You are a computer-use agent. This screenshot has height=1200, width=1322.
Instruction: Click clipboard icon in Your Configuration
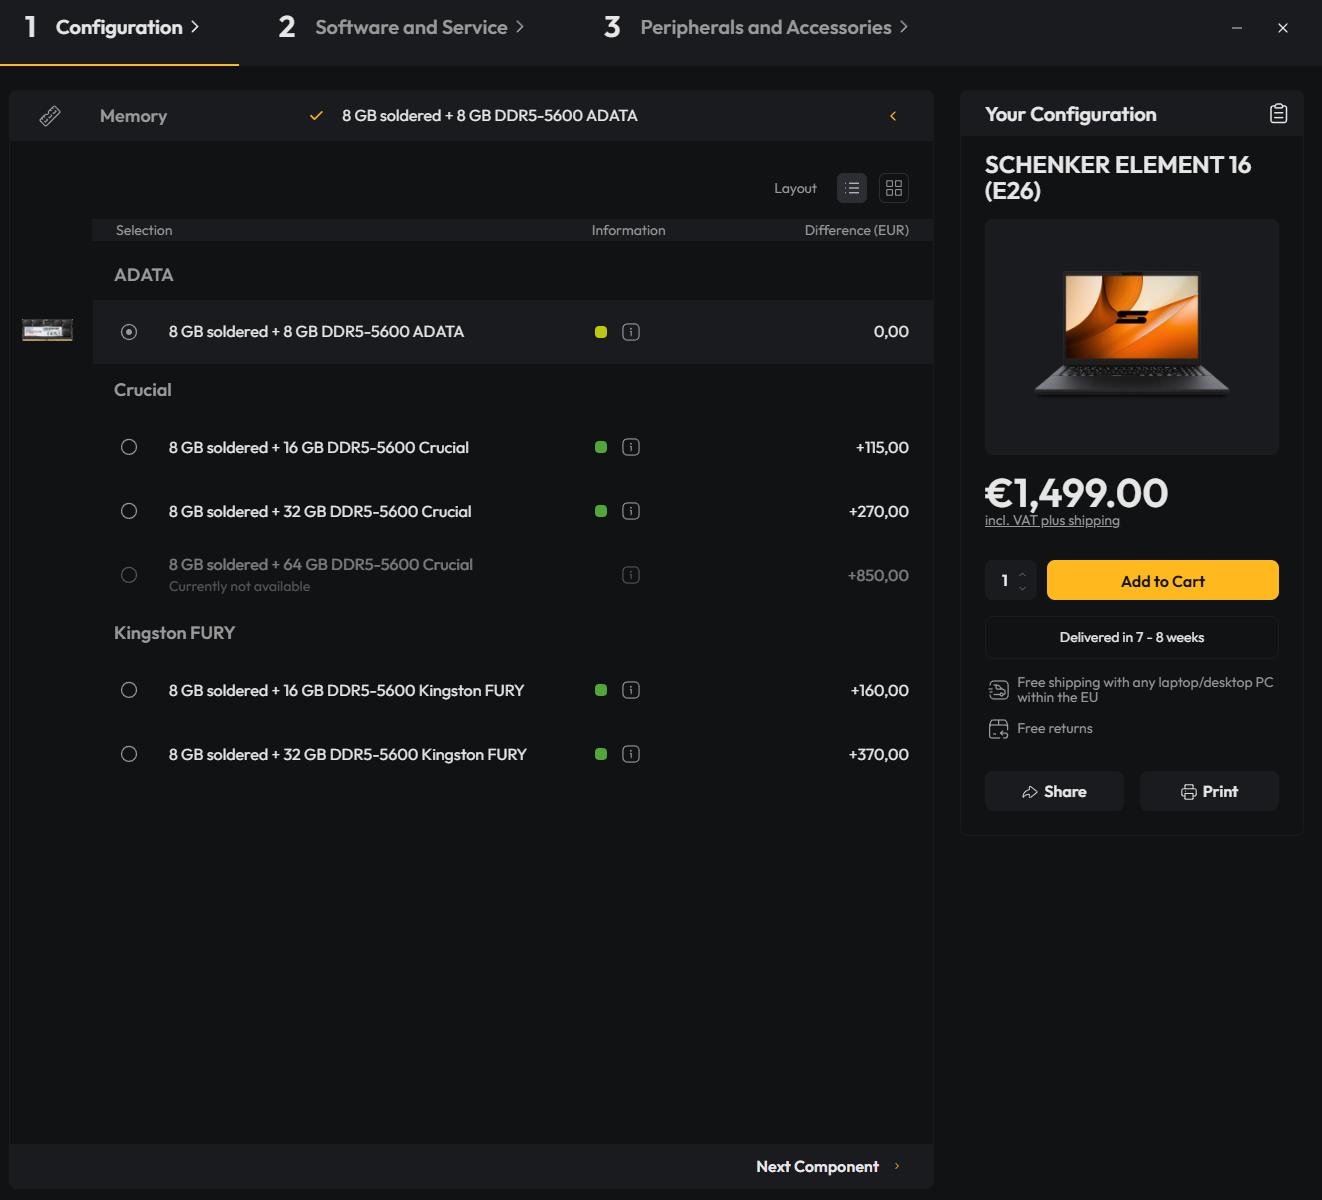(x=1278, y=114)
